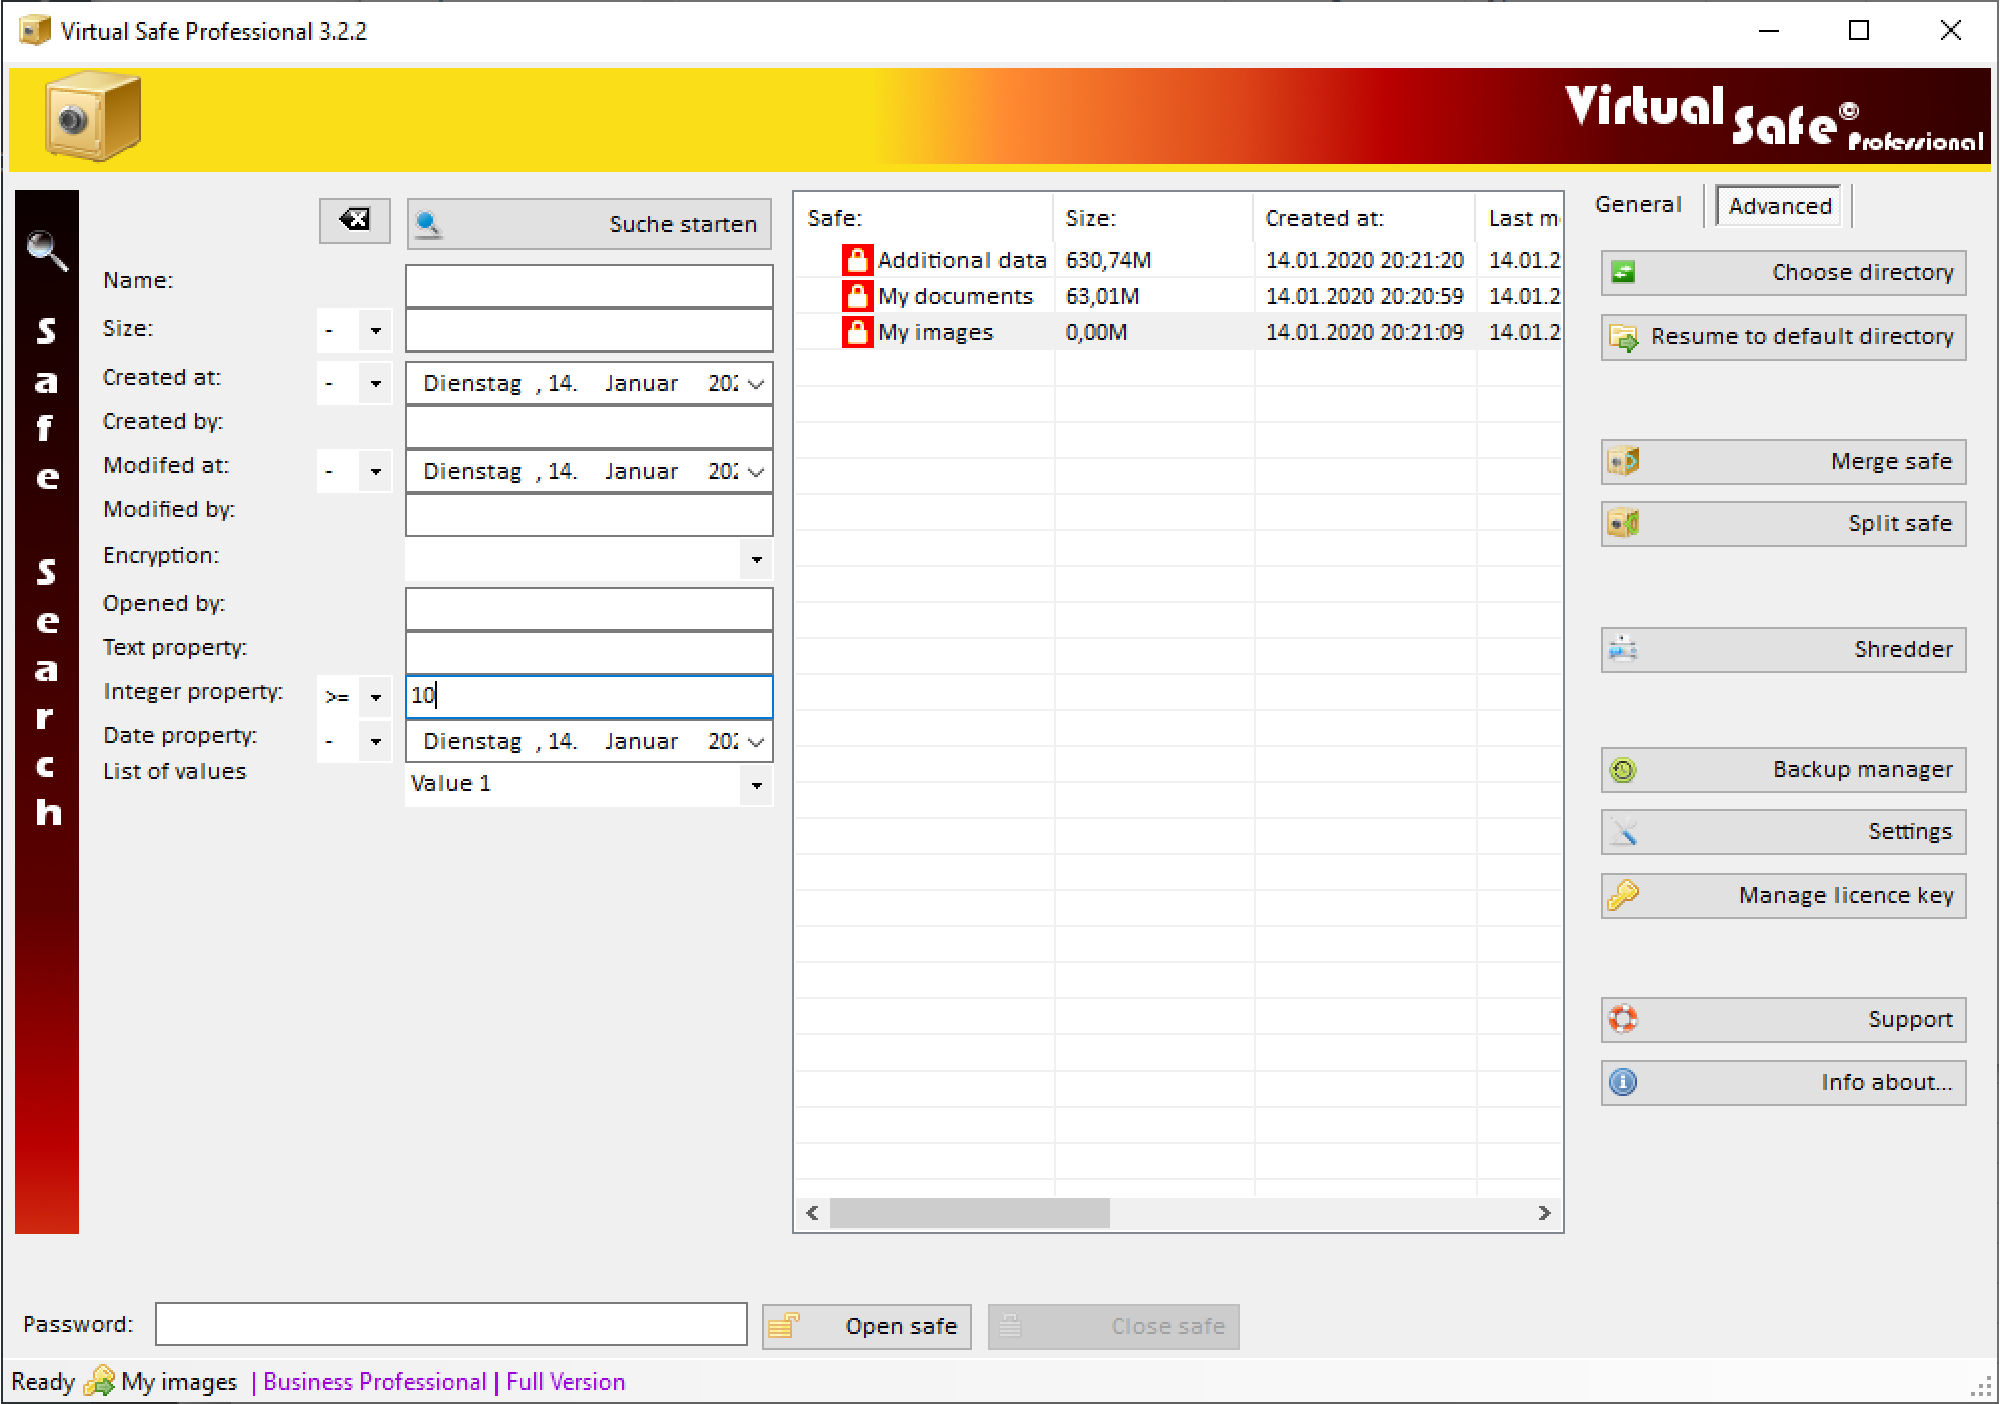Image resolution: width=2000 pixels, height=1404 pixels.
Task: Open the Size comparison operator dropdown
Action: pos(376,330)
